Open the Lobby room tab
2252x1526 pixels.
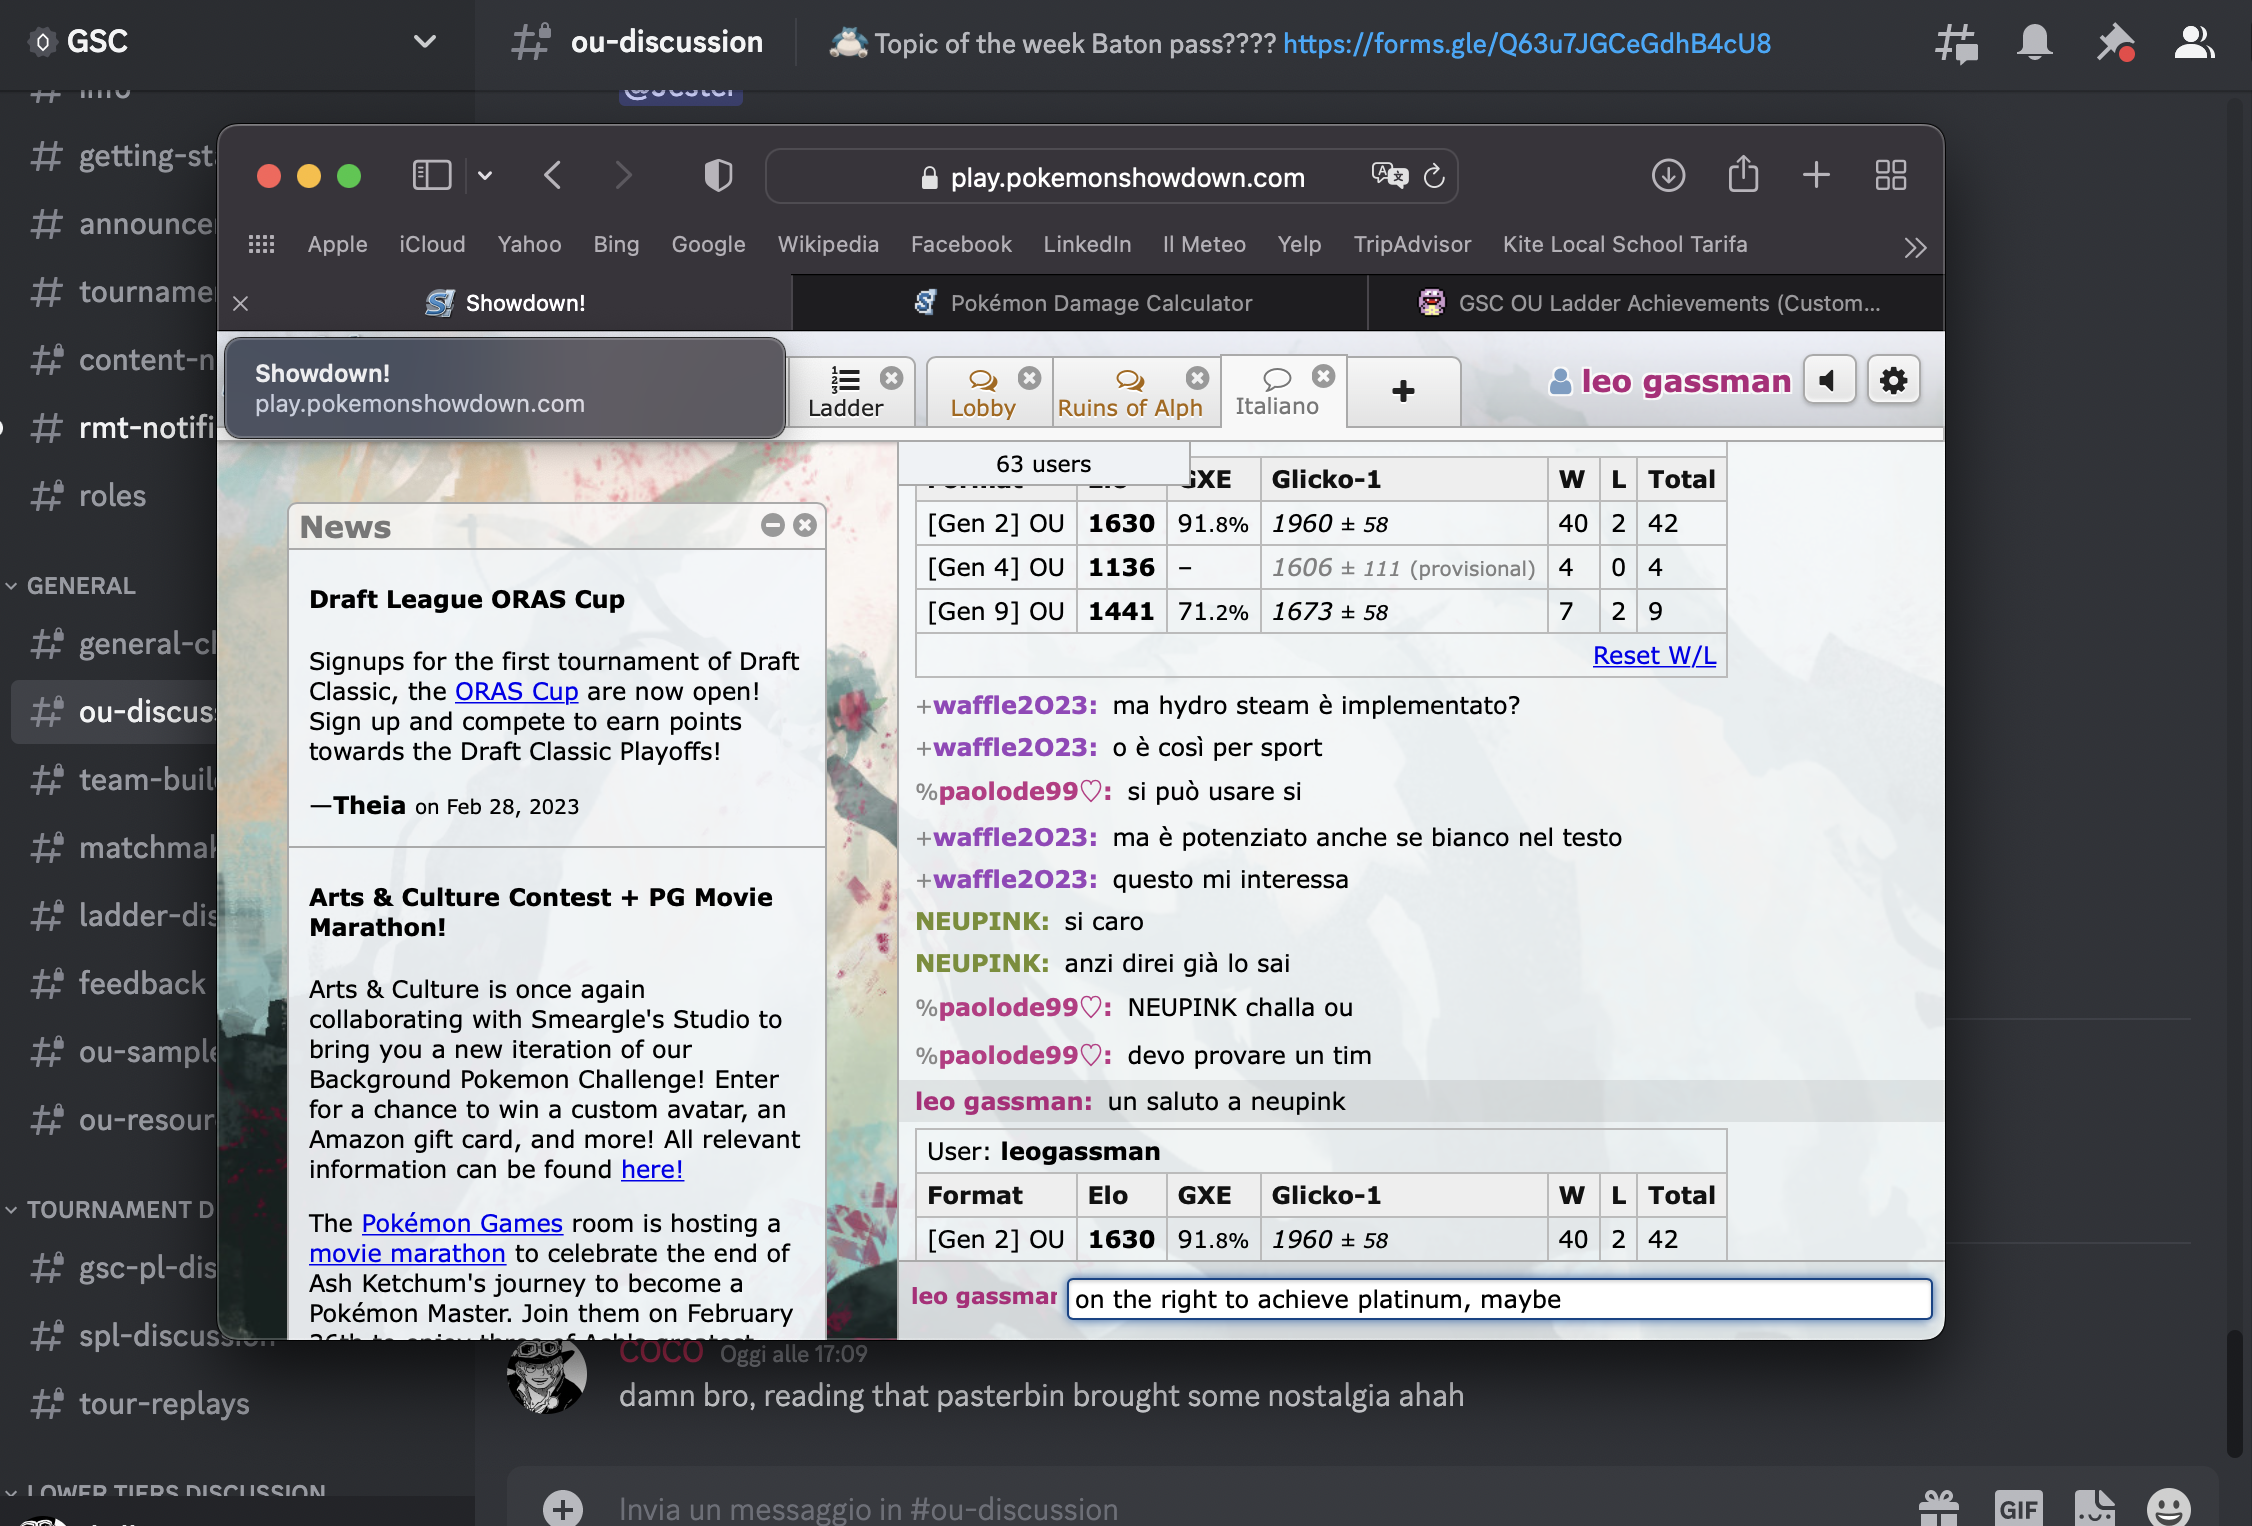(983, 392)
